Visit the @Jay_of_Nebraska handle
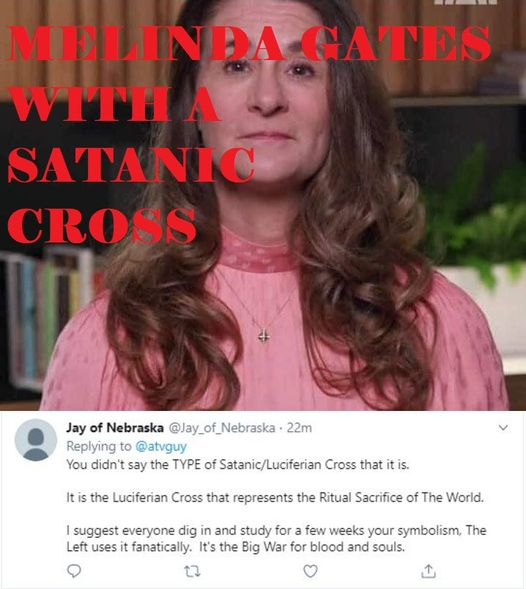The width and height of the screenshot is (526, 589). (x=222, y=428)
